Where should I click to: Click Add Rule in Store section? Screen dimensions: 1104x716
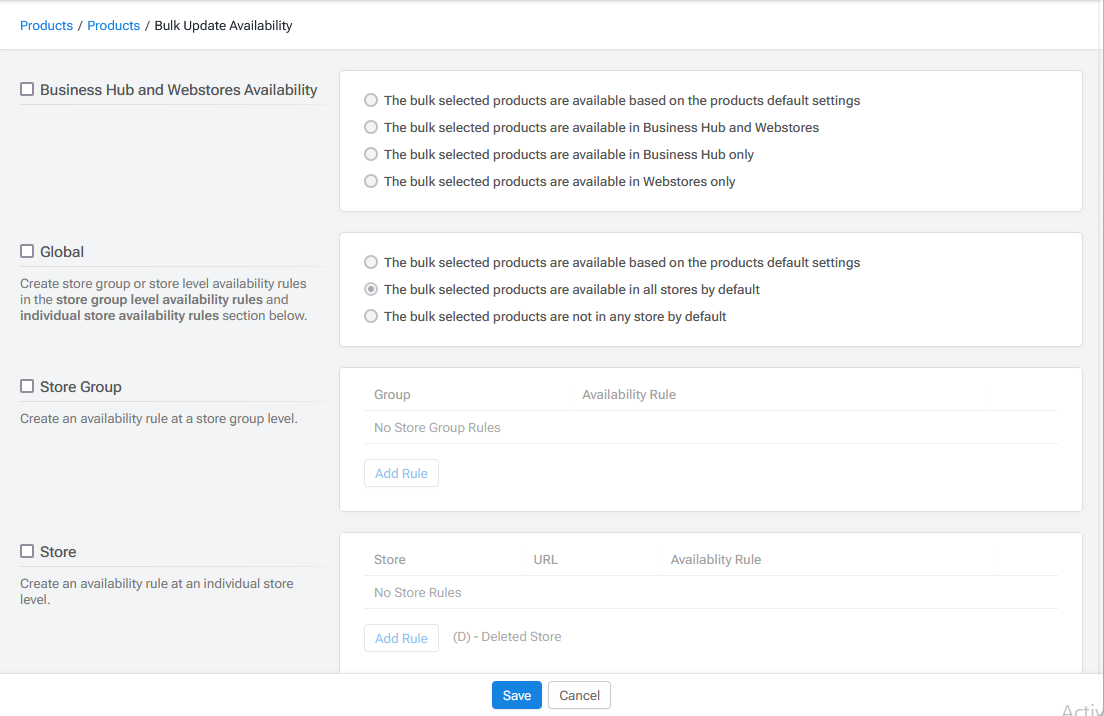tap(401, 638)
